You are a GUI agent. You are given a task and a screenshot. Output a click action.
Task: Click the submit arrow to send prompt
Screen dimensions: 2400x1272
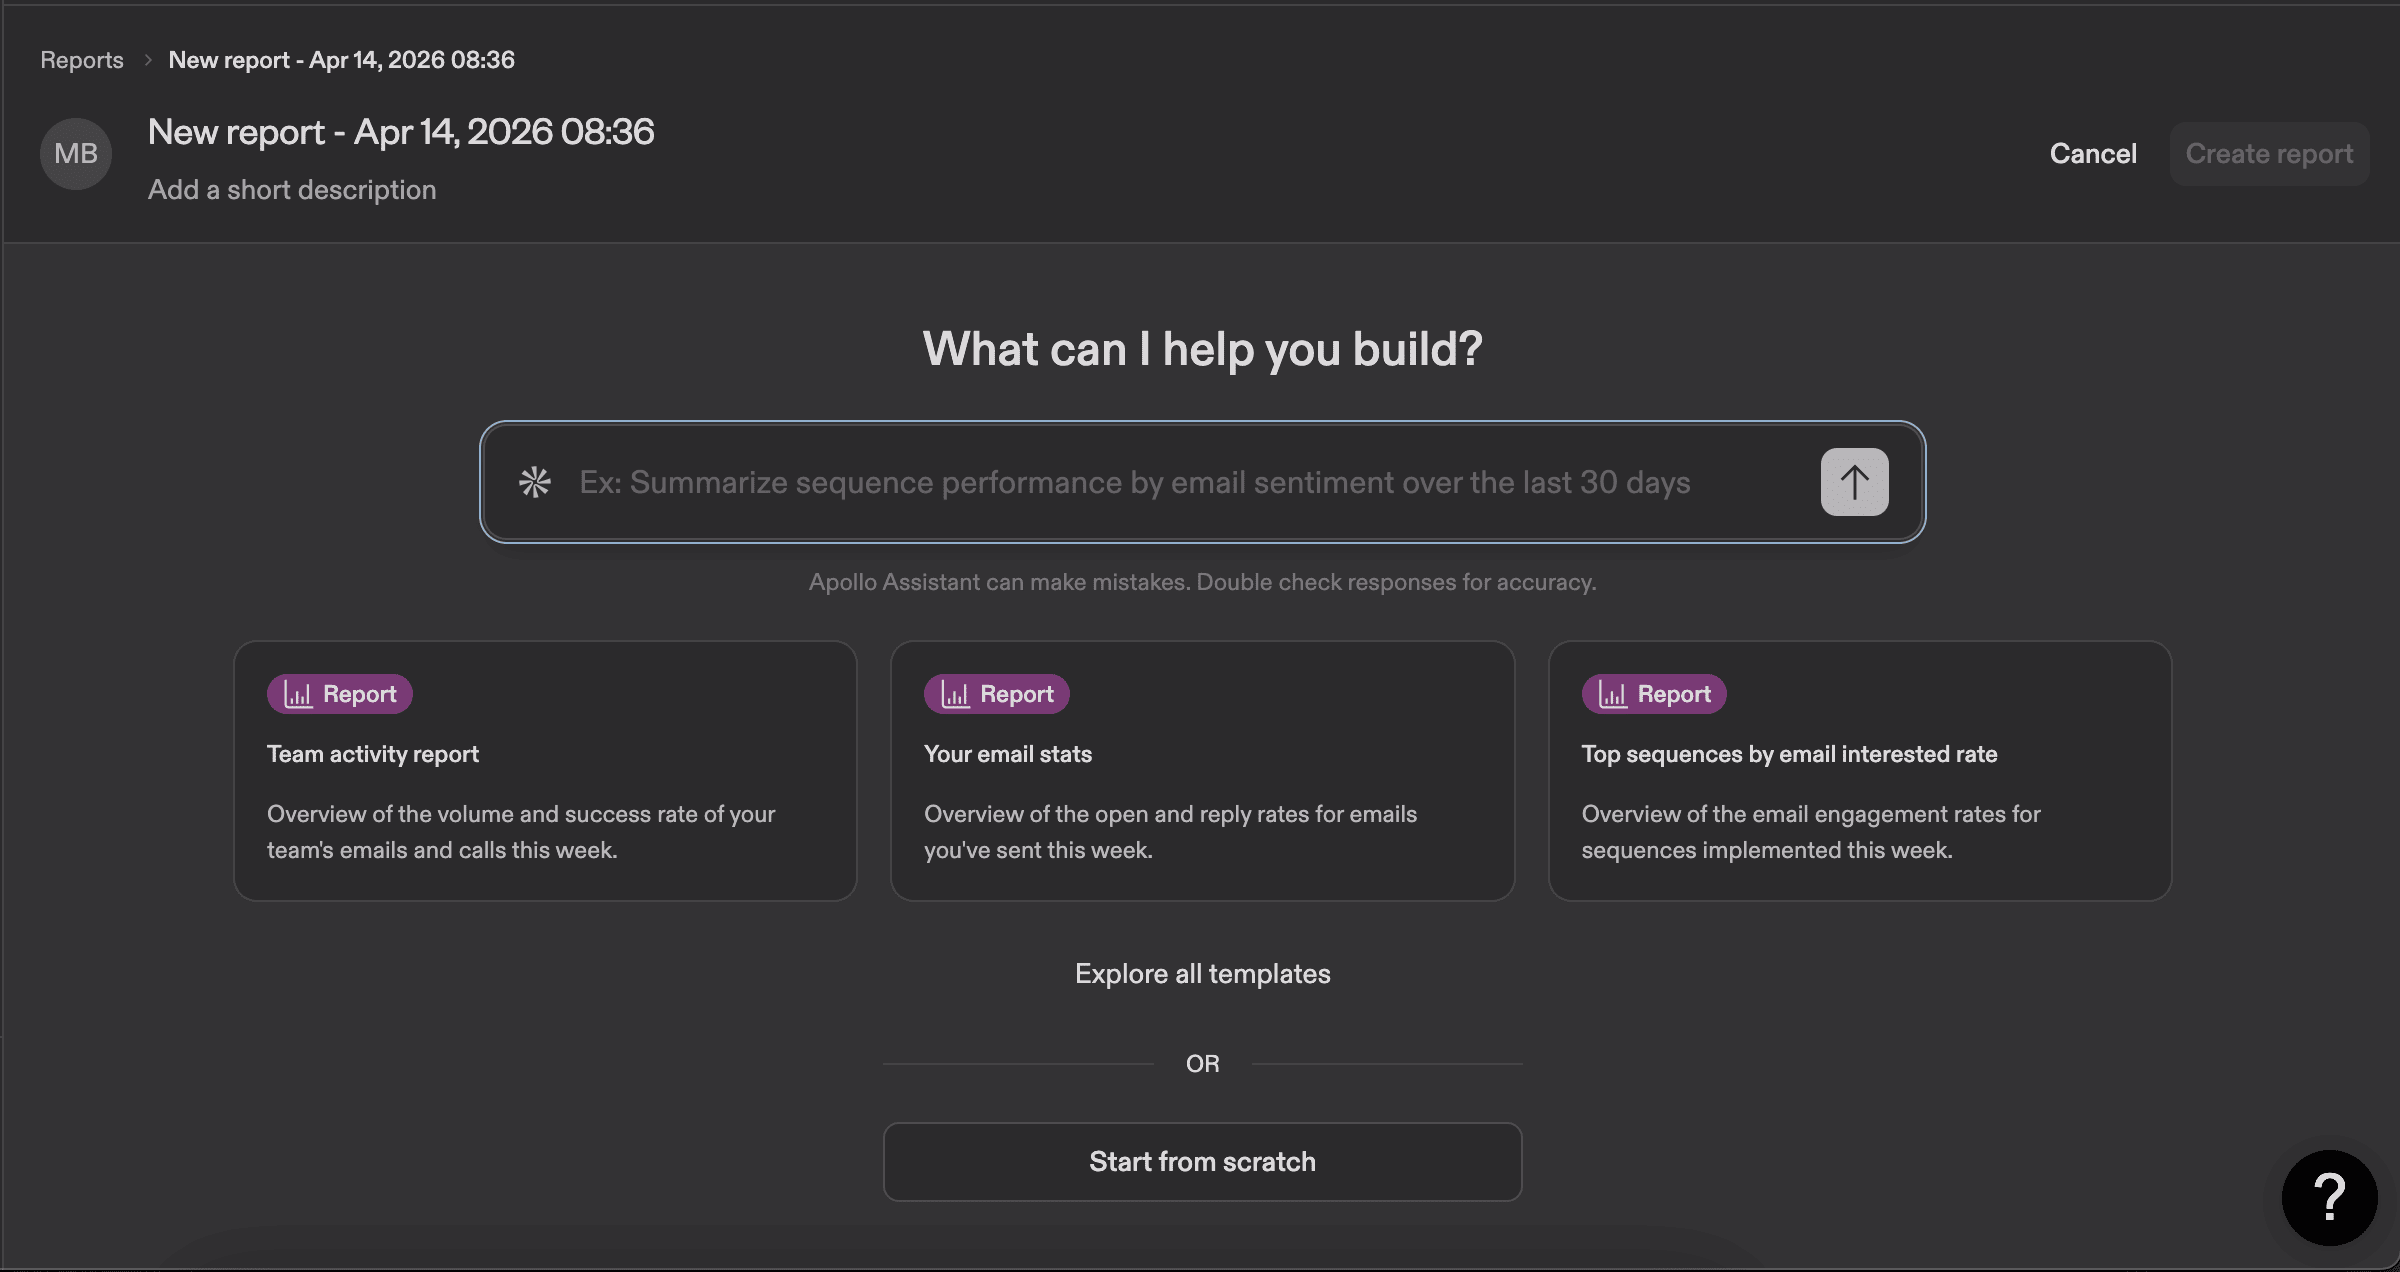1854,482
